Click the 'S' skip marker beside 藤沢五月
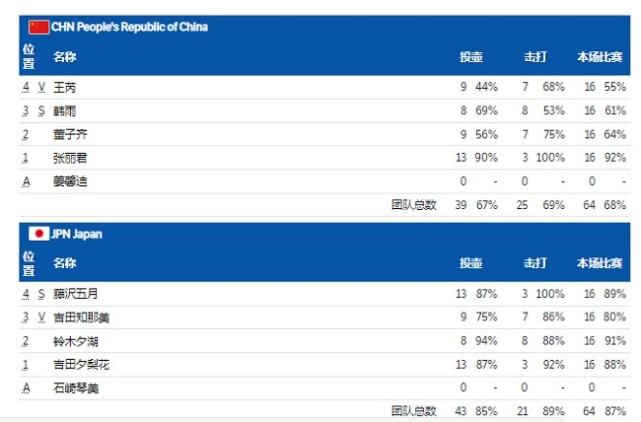The image size is (641, 422). 41,294
